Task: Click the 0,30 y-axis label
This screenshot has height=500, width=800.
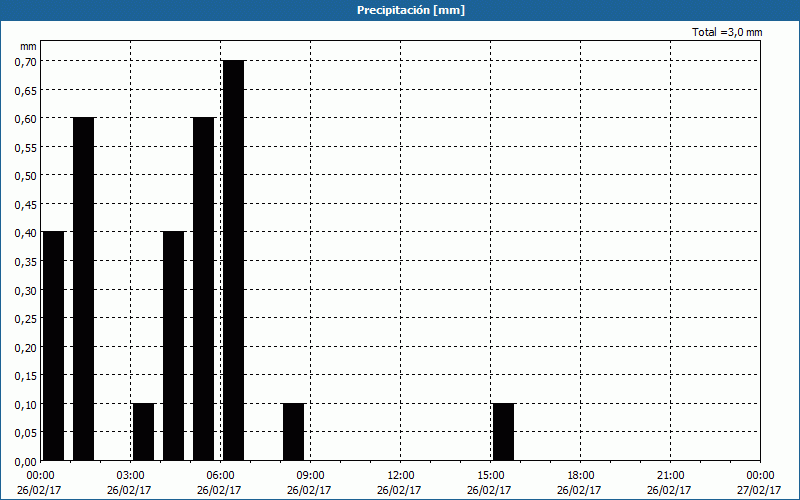Action: [x=26, y=290]
